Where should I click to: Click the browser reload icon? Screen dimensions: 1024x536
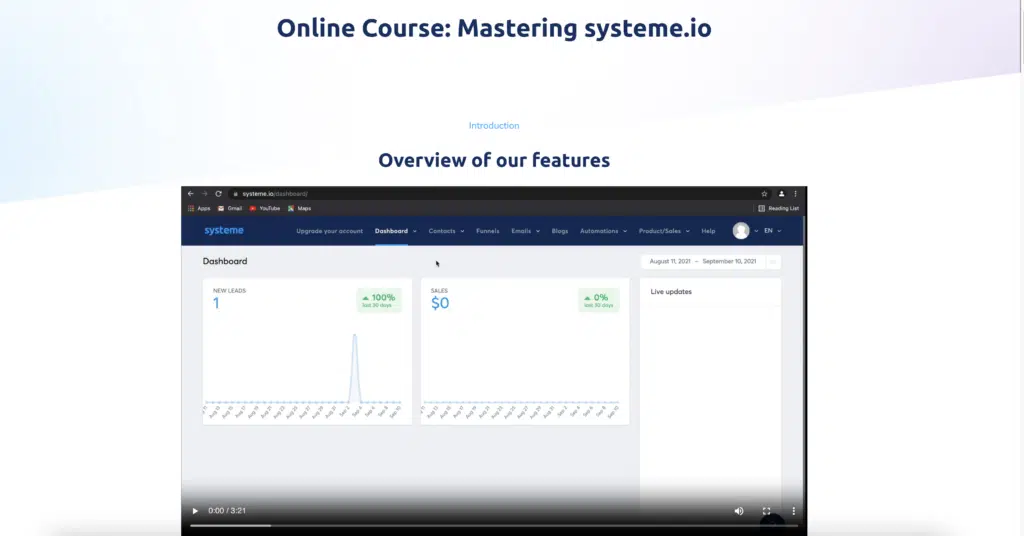click(x=218, y=193)
